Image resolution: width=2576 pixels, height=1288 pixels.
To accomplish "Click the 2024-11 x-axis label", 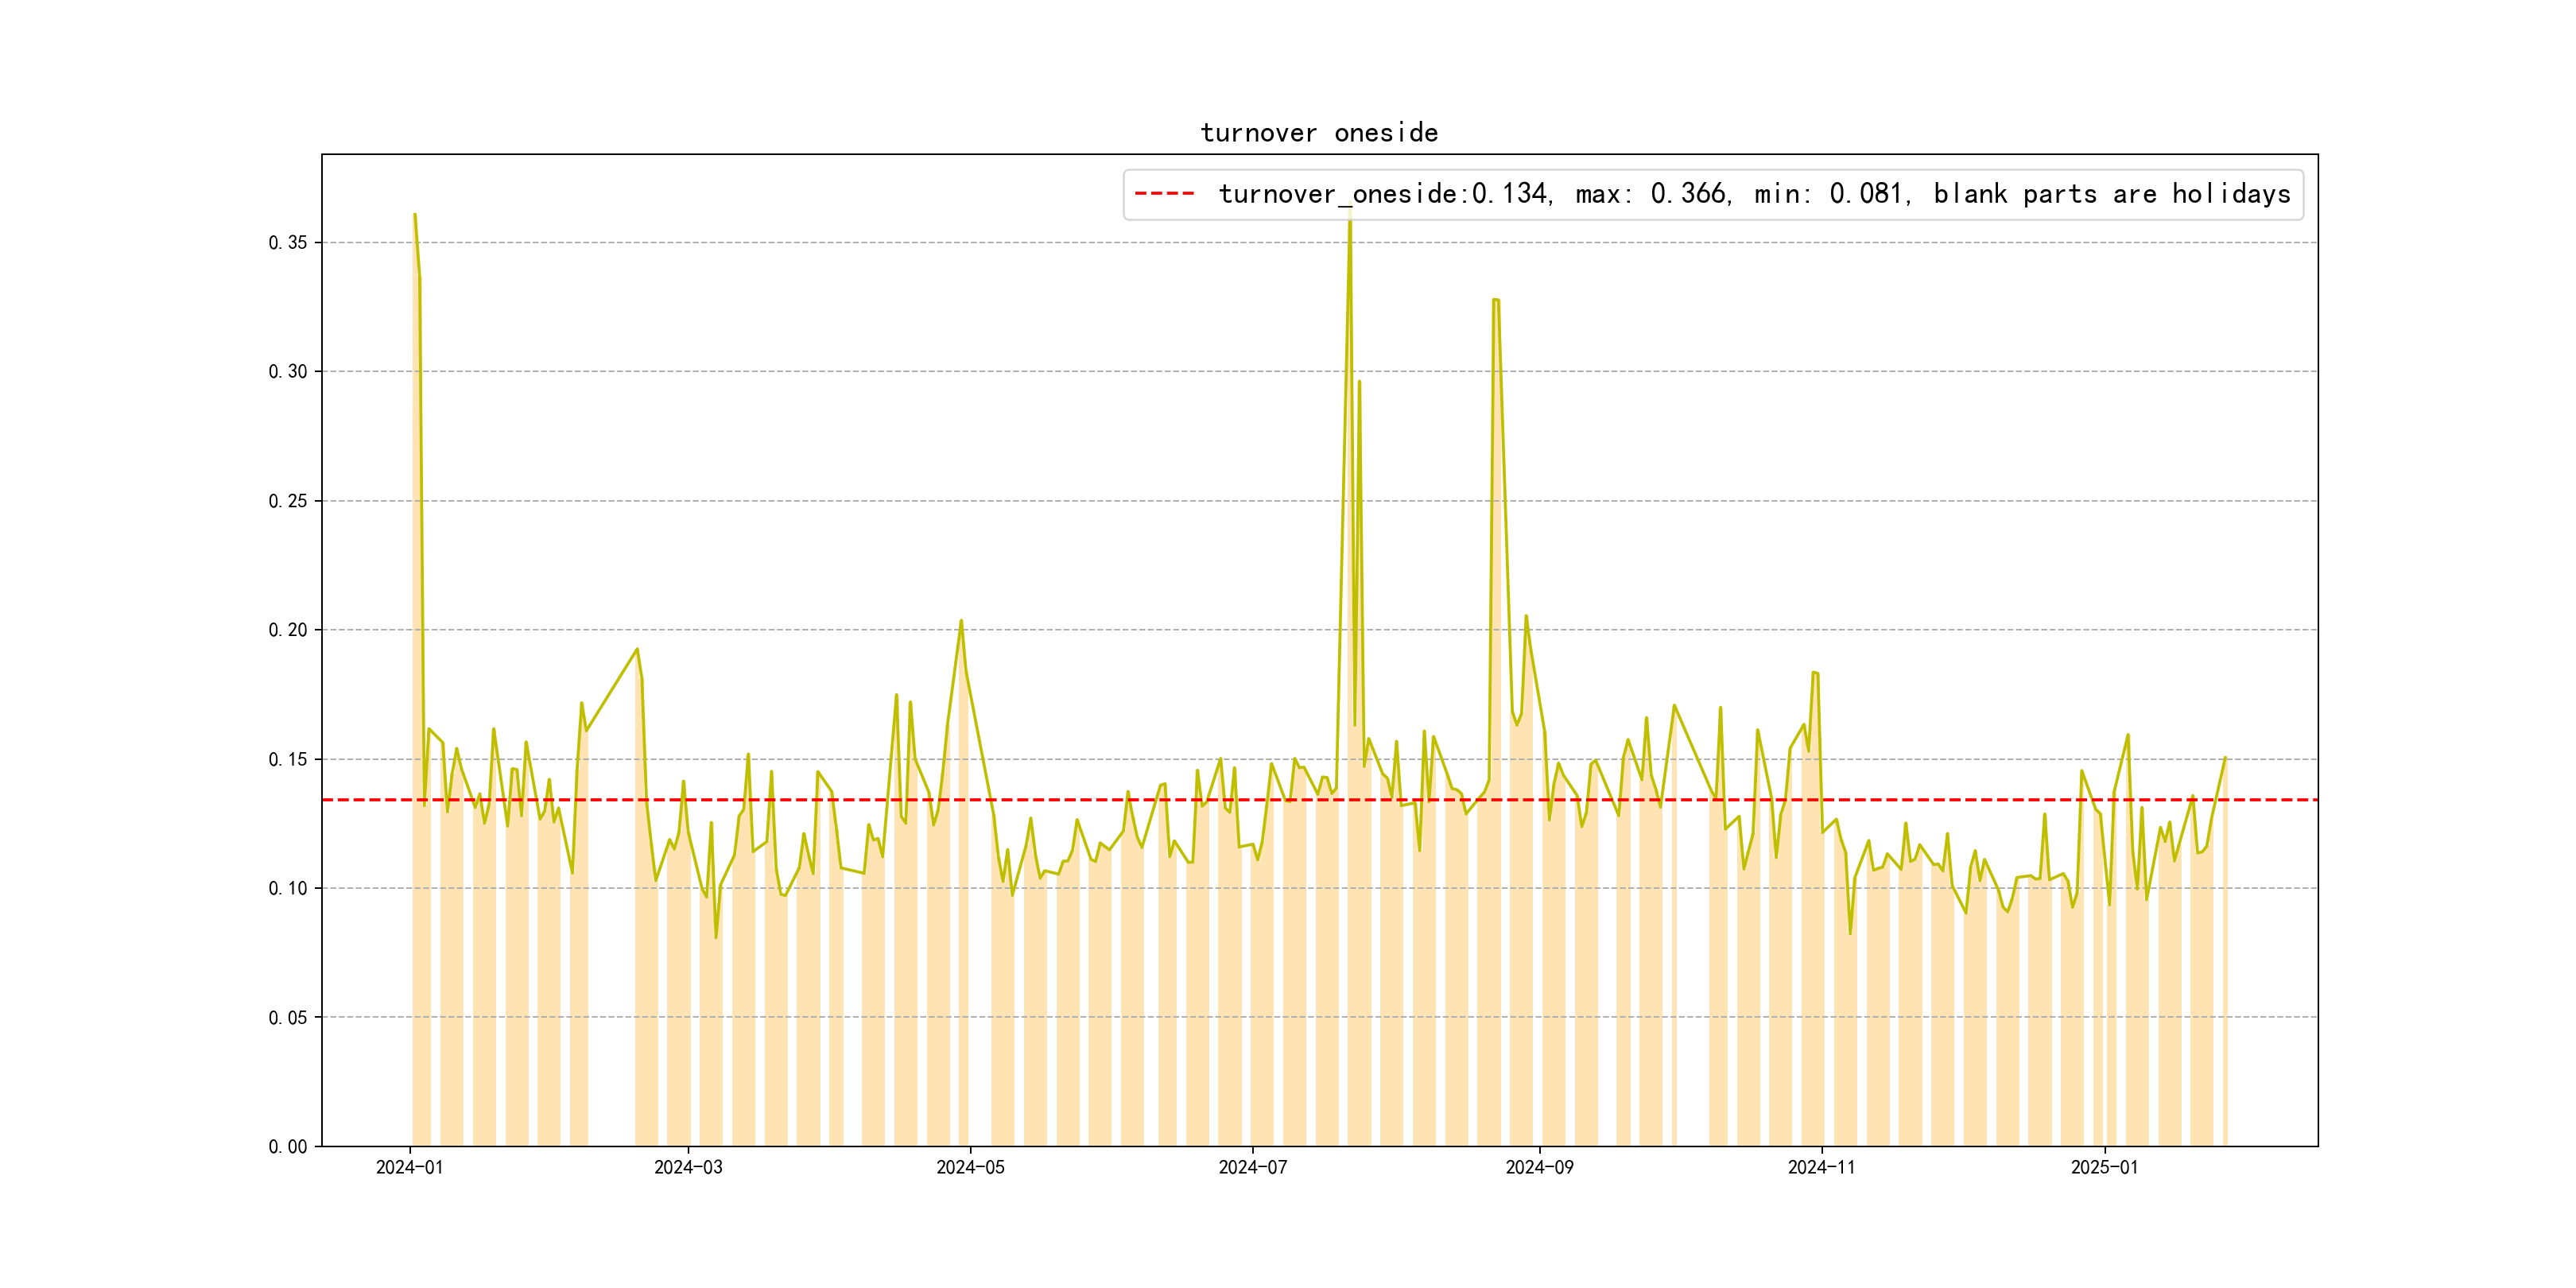I will coord(1821,1167).
